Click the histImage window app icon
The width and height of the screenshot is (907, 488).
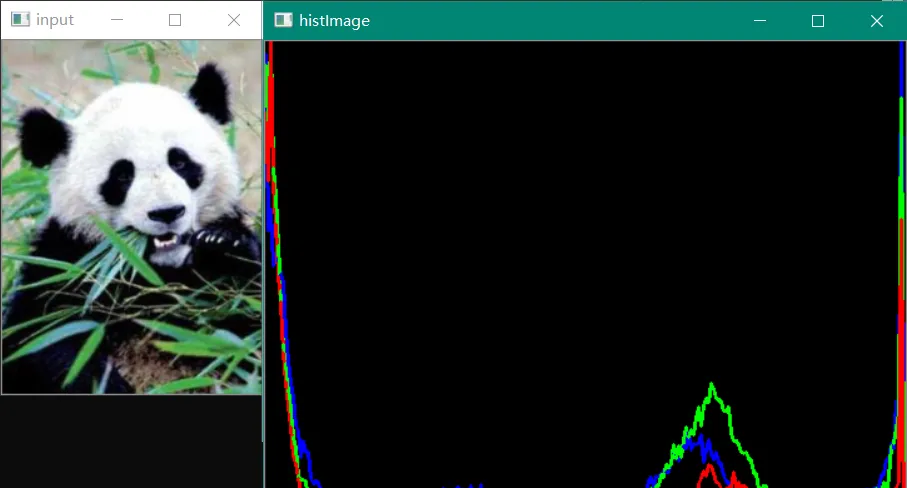point(283,20)
